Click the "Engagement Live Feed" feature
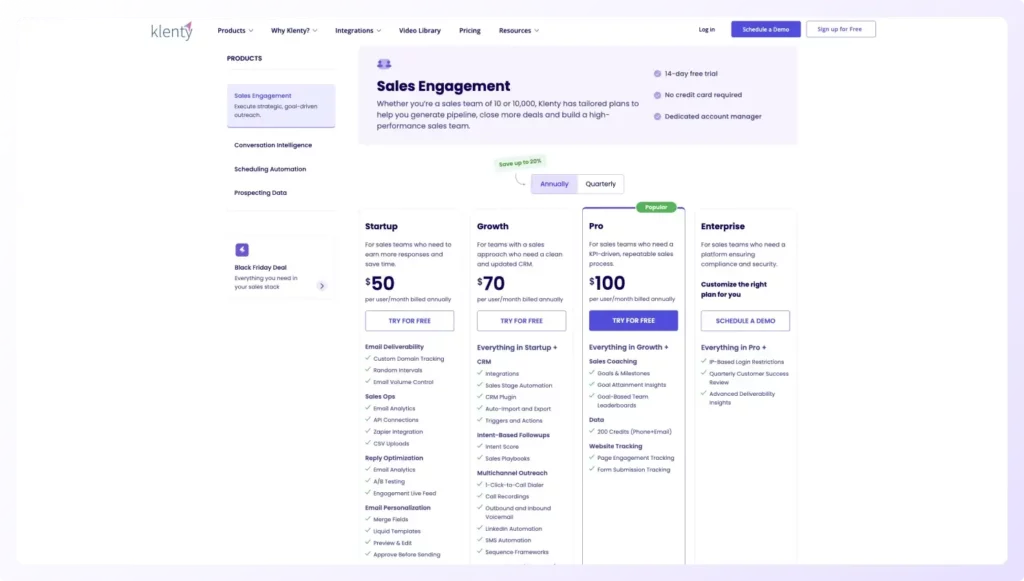Viewport: 1024px width, 581px height. click(404, 493)
